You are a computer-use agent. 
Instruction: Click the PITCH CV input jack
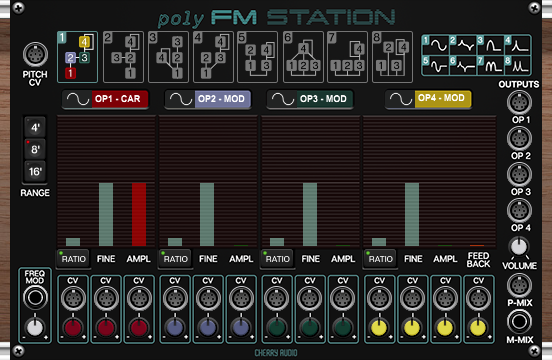pos(35,55)
